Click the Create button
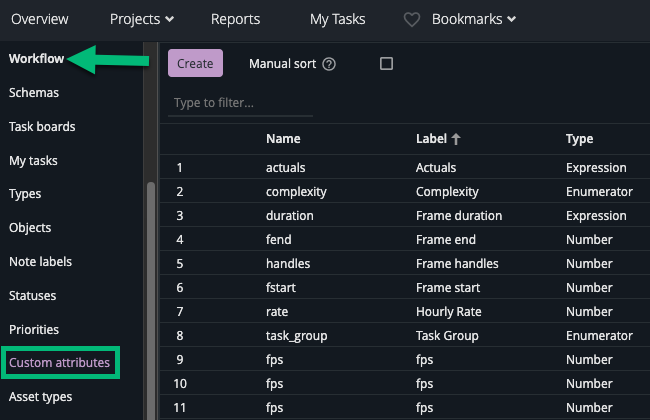 coord(195,63)
